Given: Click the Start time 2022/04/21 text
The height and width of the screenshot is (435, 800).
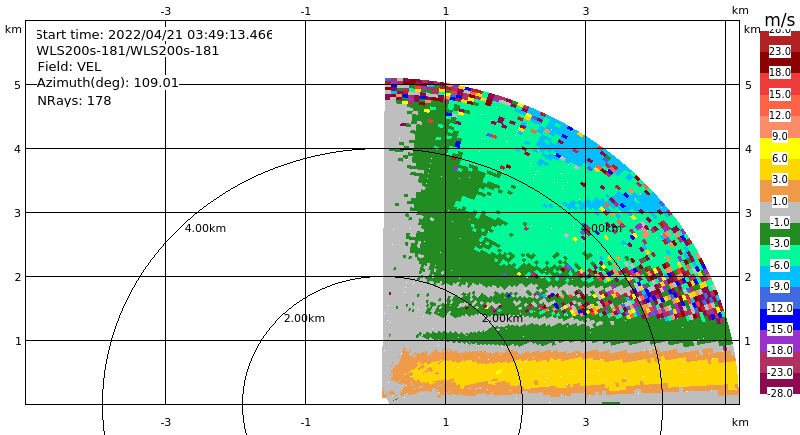Looking at the screenshot, I should [154, 35].
